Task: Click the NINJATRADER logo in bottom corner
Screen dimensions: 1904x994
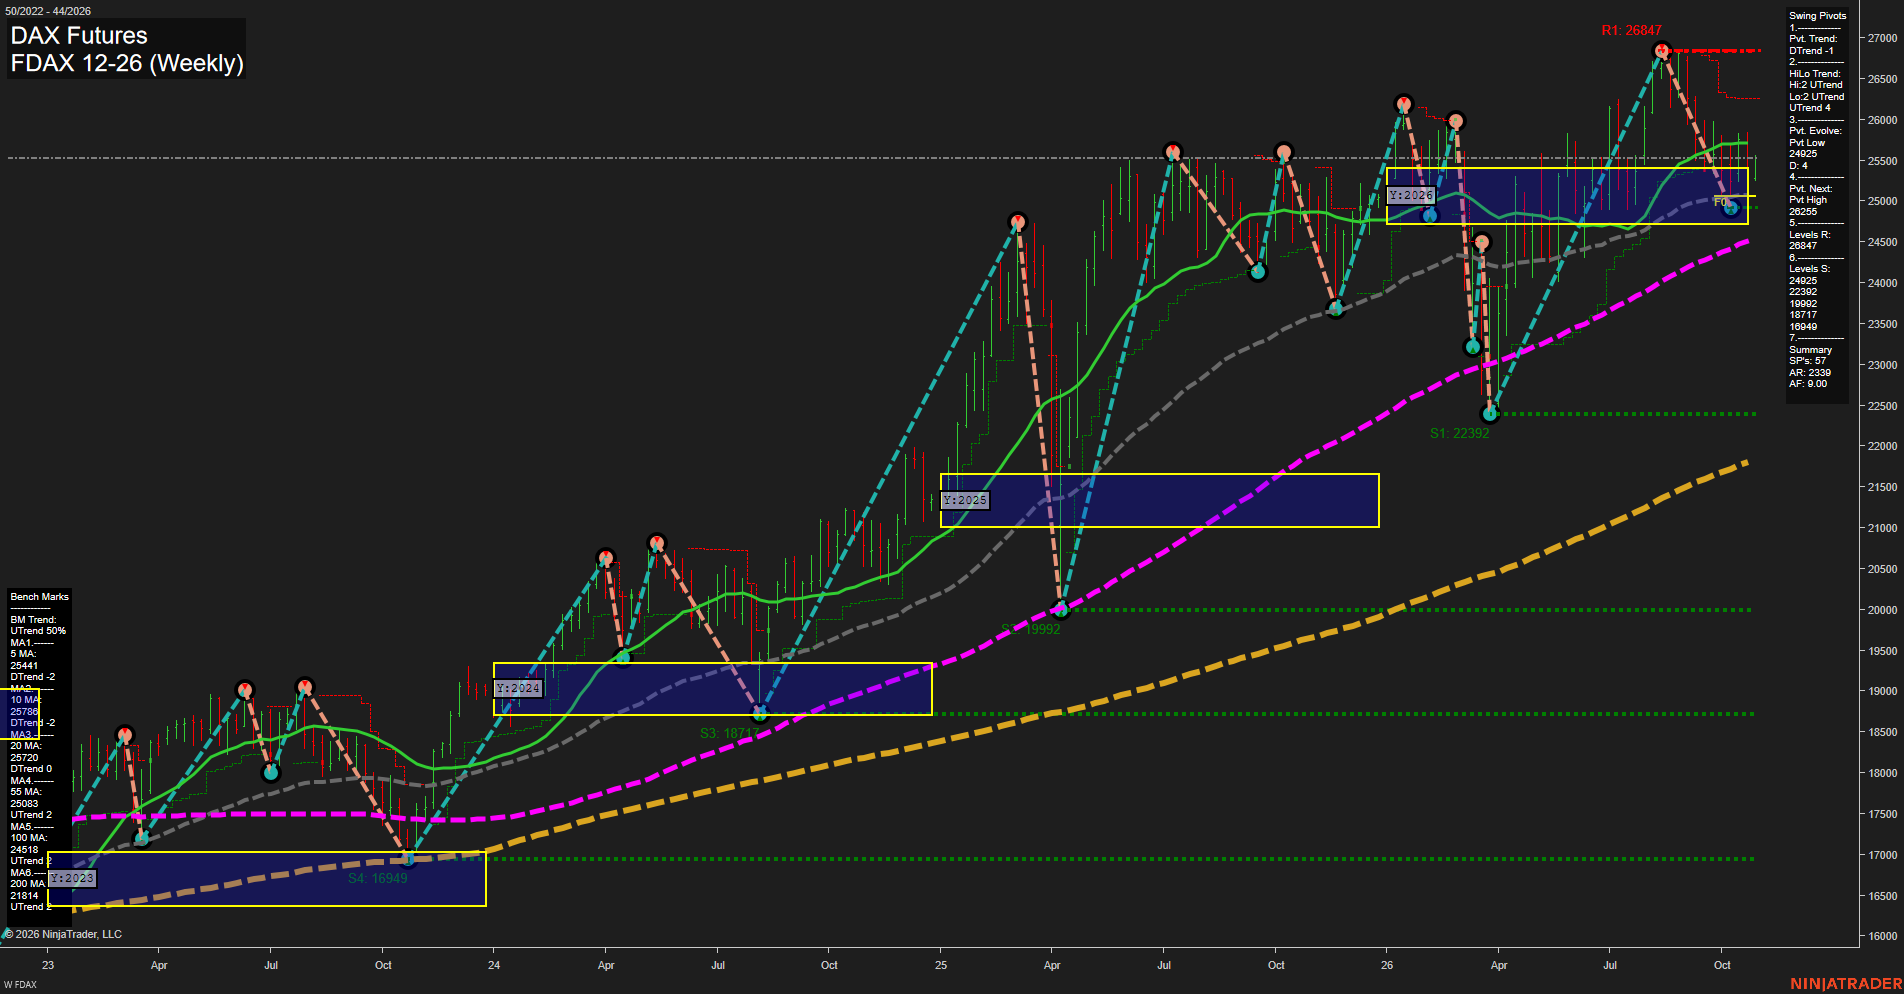Action: (1846, 984)
